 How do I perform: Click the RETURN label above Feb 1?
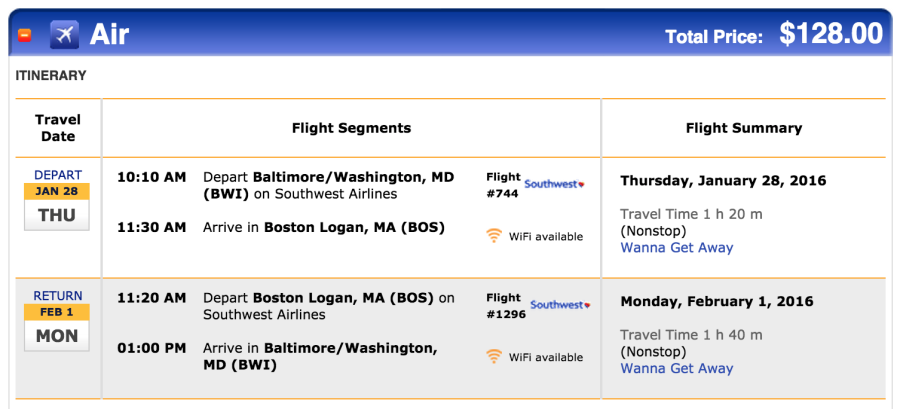58,296
